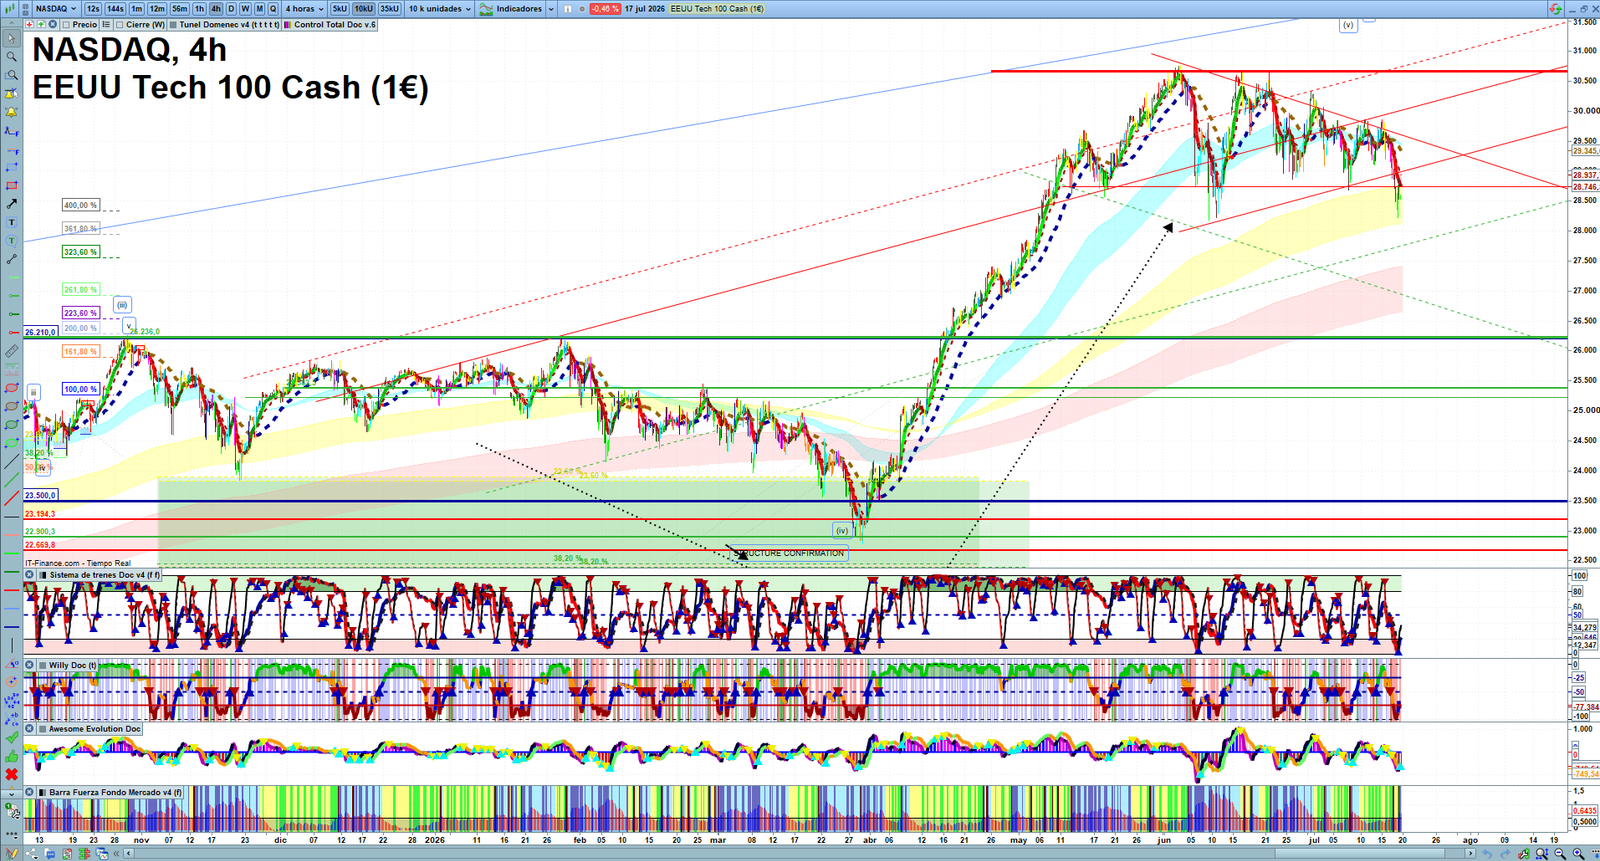Click the 100,00 % Fibonacci label
The height and width of the screenshot is (861, 1600).
point(81,389)
